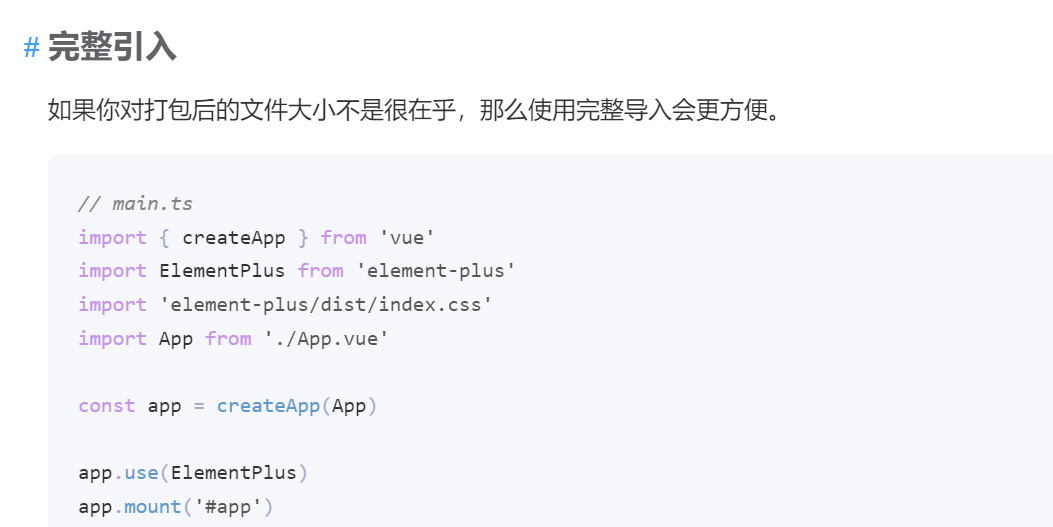This screenshot has height=527, width=1053.
Task: Click ElementPlus in the second import line
Action: [222, 271]
